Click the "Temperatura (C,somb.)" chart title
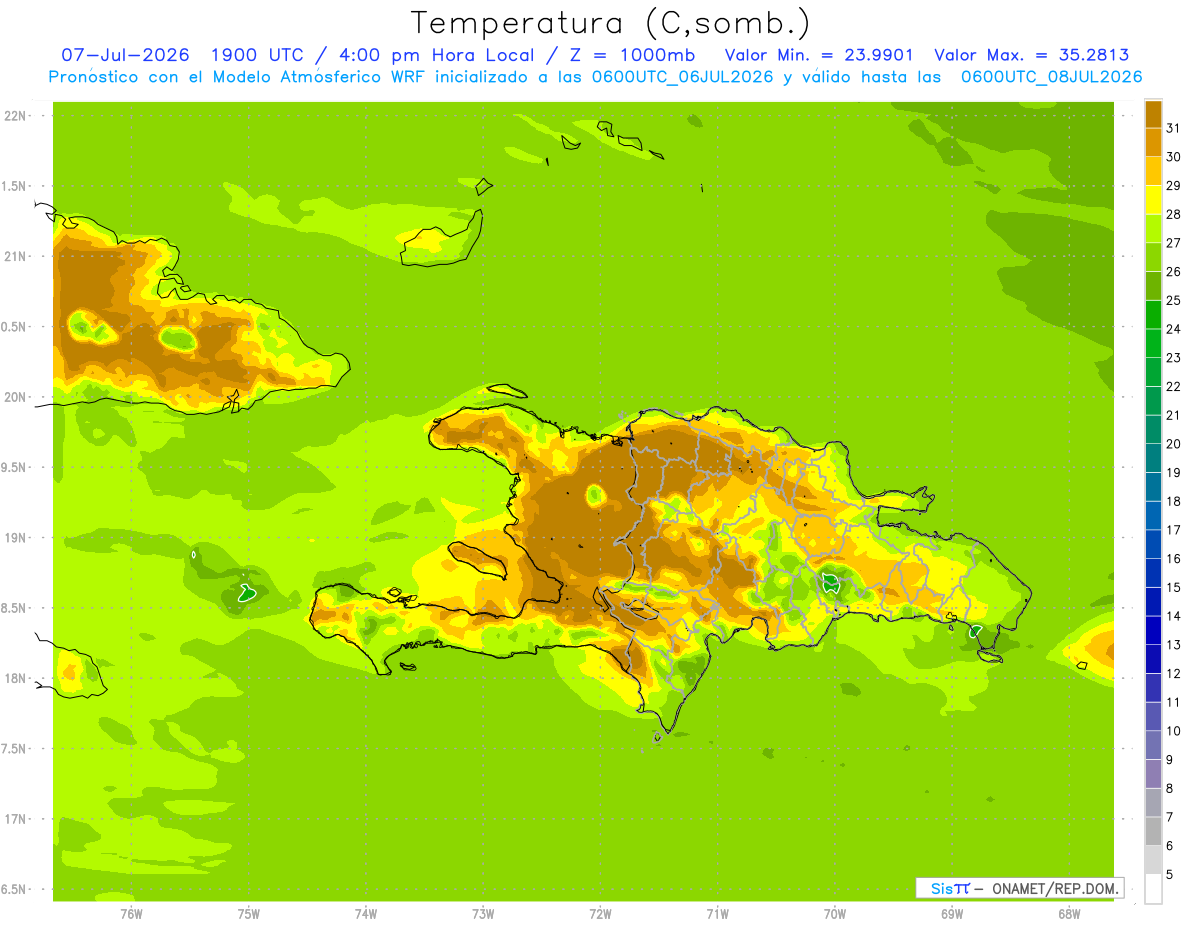Image resolution: width=1200 pixels, height=927 pixels. (609, 23)
